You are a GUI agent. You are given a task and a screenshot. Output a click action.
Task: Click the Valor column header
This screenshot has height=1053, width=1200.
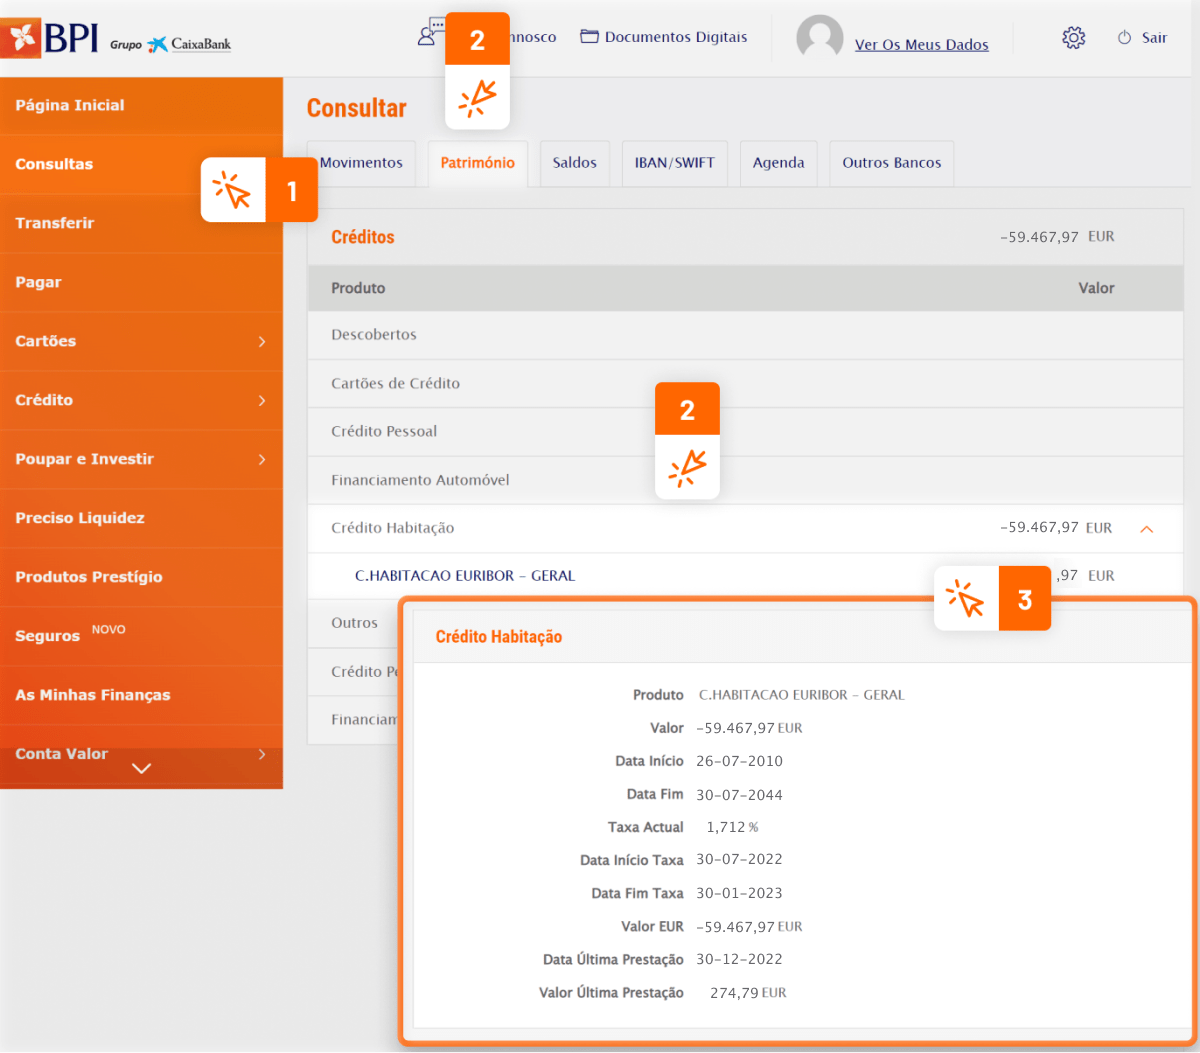tap(1096, 288)
